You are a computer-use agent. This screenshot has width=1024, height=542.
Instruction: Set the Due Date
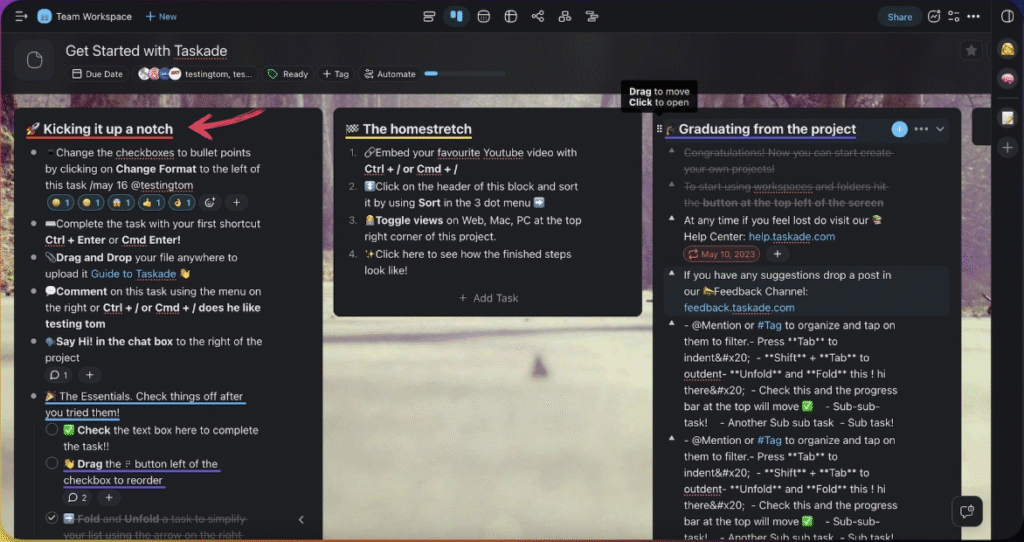(97, 74)
